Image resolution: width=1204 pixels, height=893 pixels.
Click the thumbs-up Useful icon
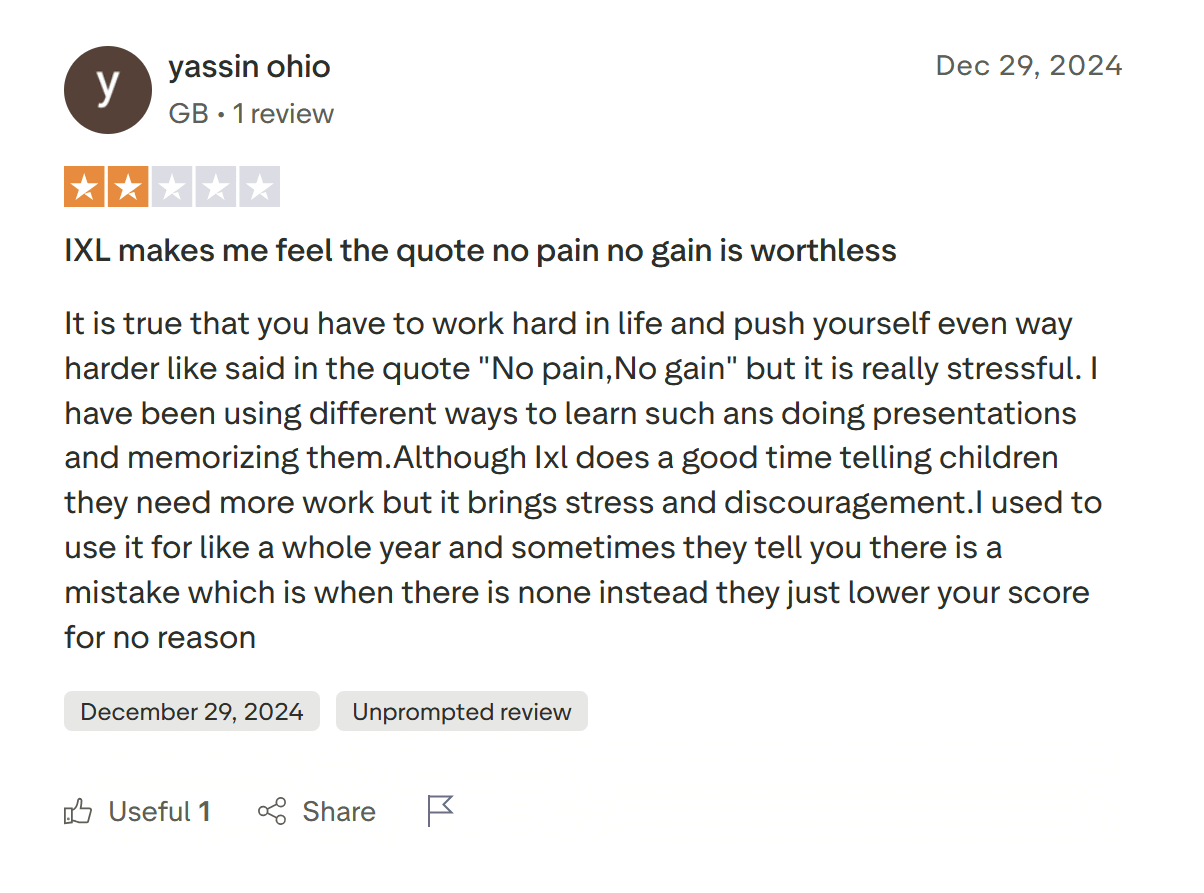pos(78,811)
